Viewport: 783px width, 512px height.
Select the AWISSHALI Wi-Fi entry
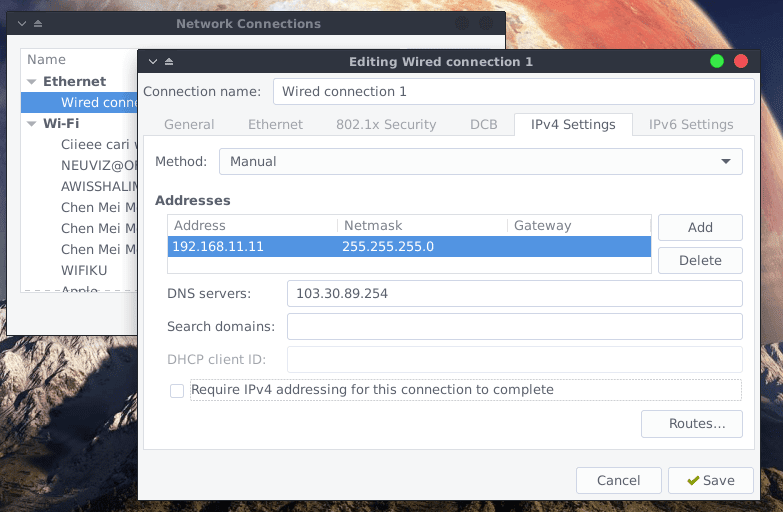(x=79, y=186)
